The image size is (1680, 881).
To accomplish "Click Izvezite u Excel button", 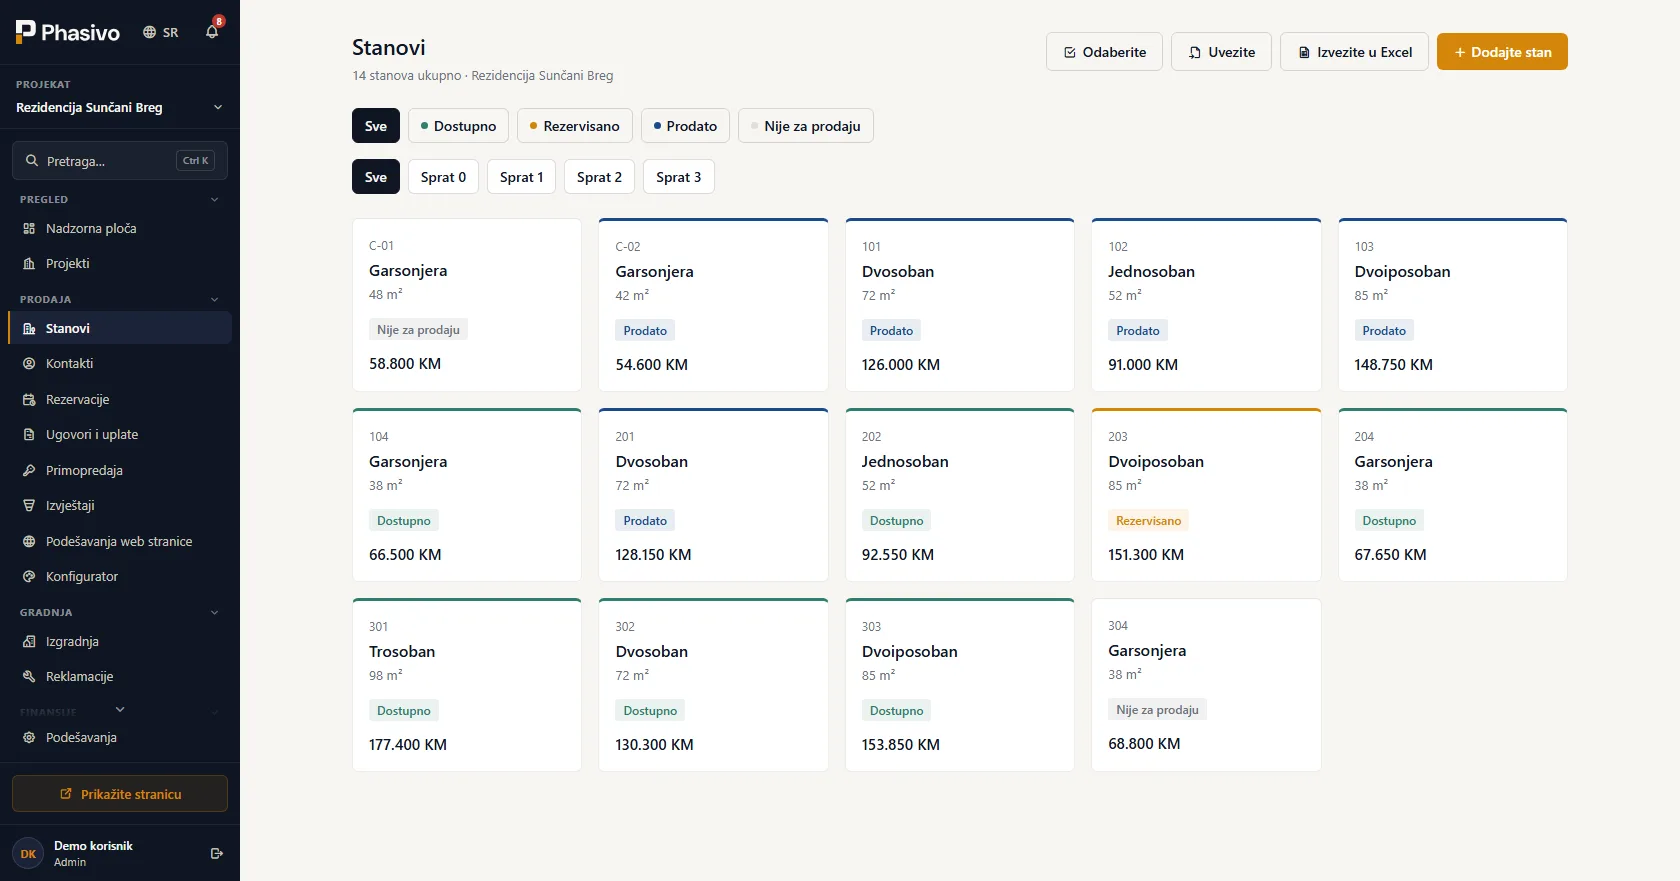I will pos(1354,52).
